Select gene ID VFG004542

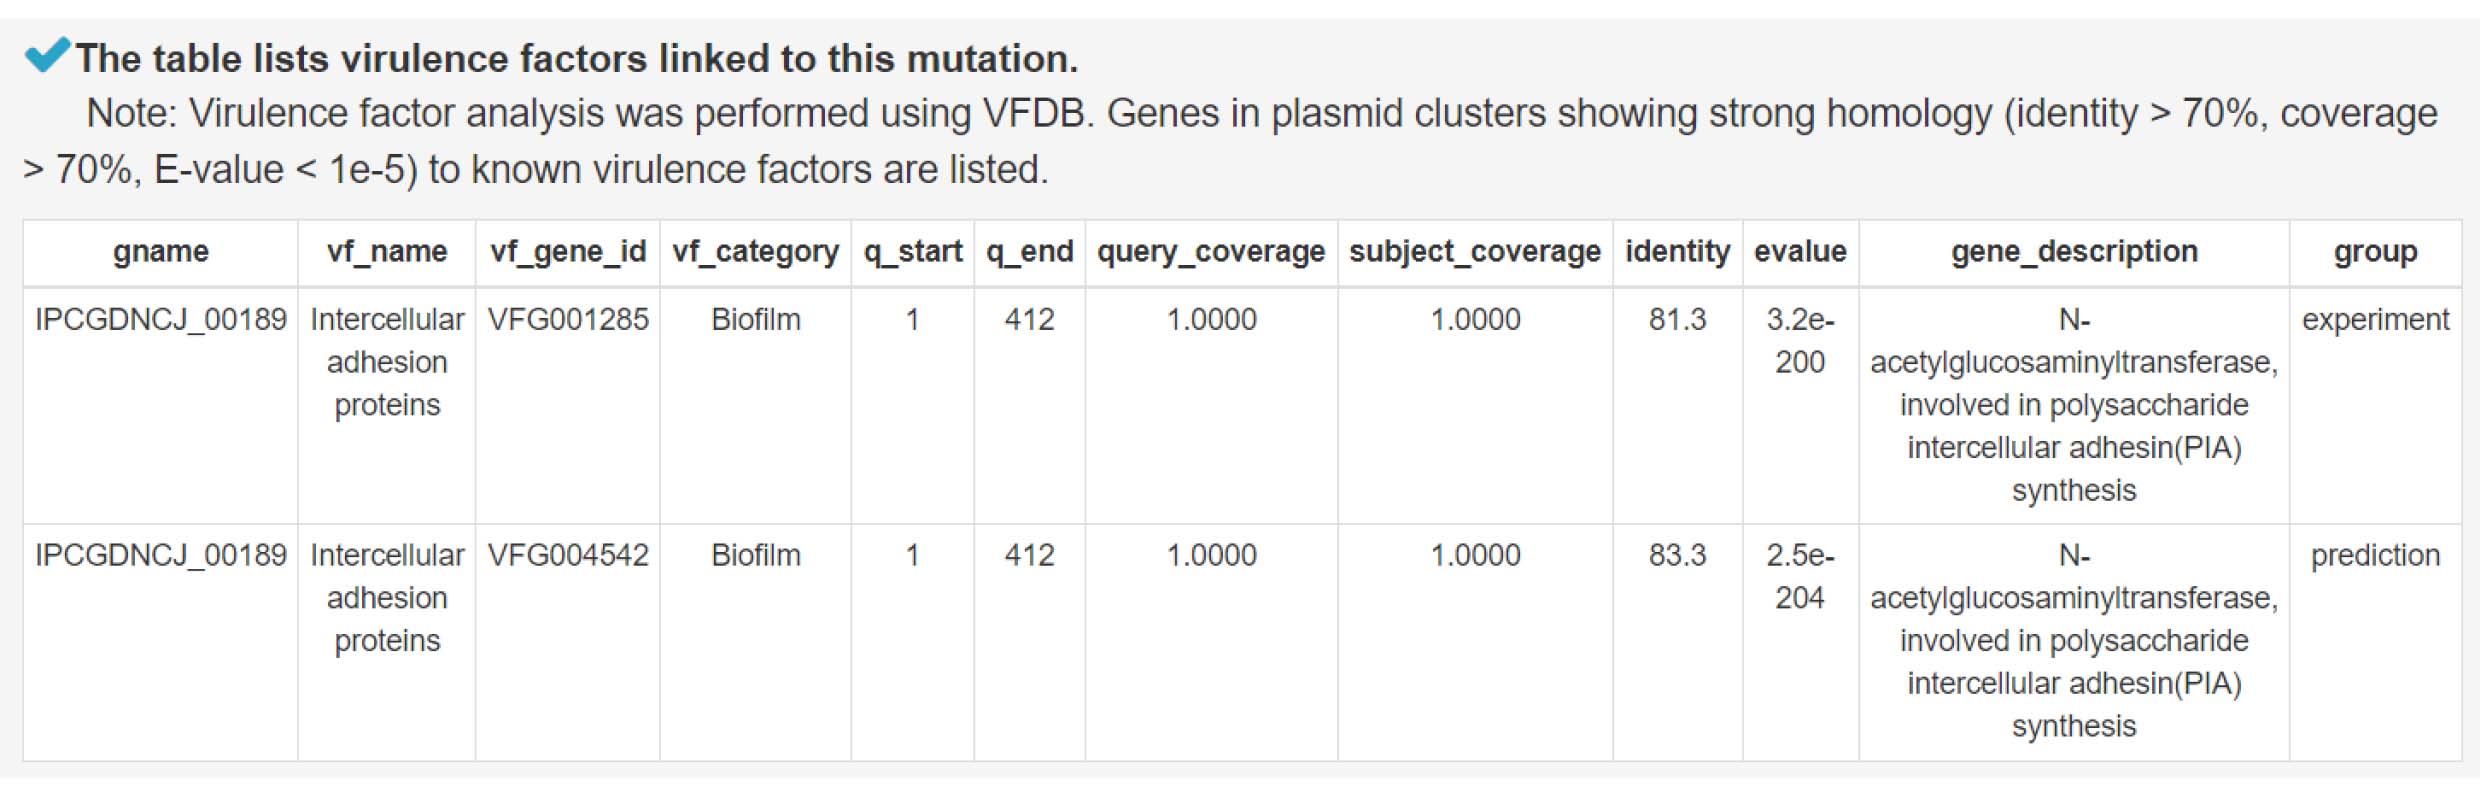tap(568, 555)
